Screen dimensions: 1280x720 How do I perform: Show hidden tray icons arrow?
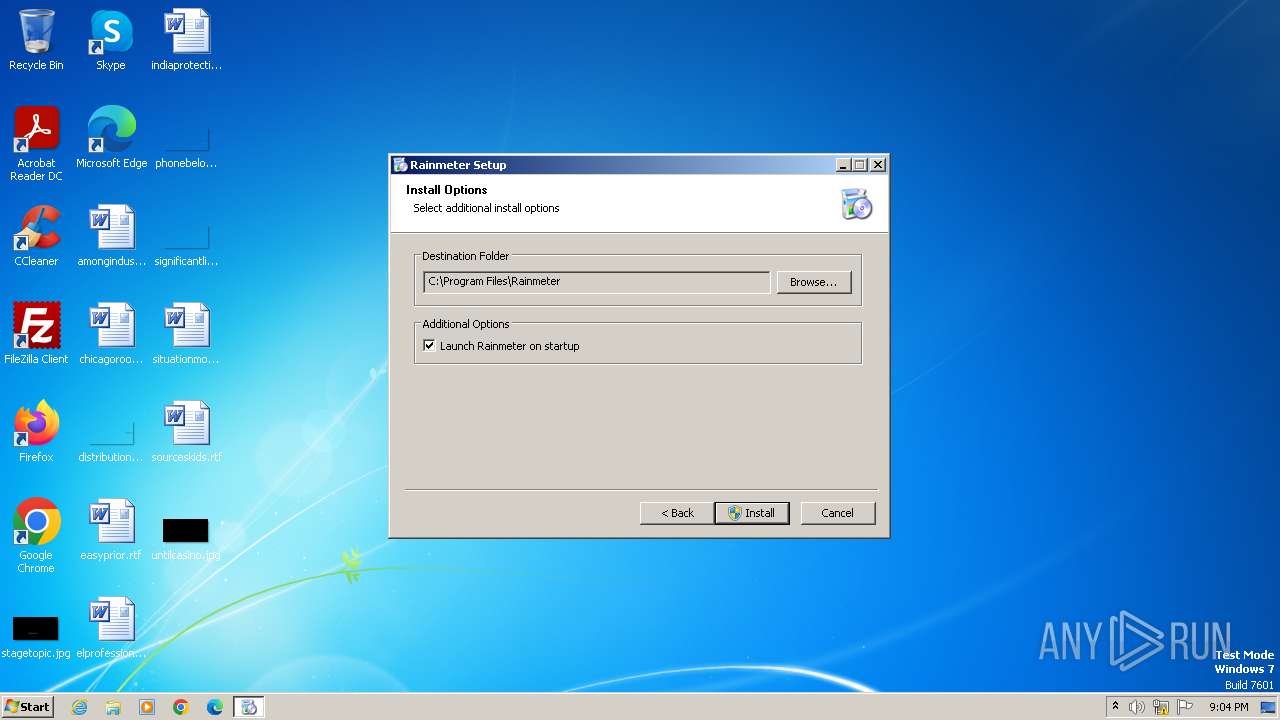pyautogui.click(x=1115, y=707)
